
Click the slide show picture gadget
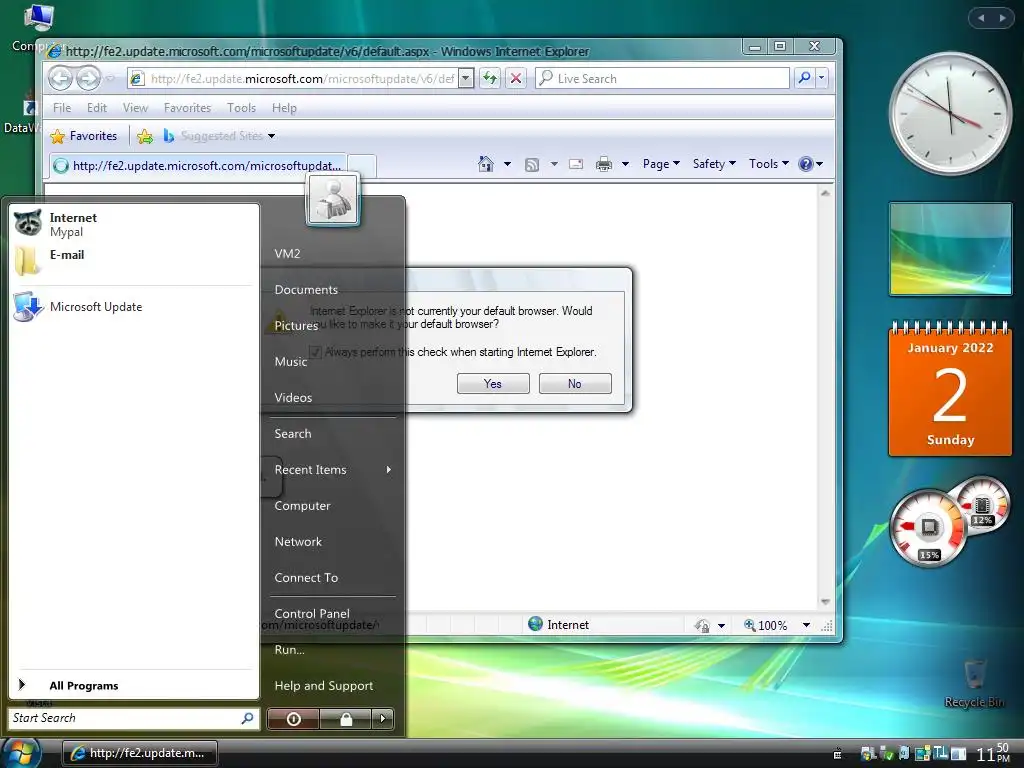[950, 249]
